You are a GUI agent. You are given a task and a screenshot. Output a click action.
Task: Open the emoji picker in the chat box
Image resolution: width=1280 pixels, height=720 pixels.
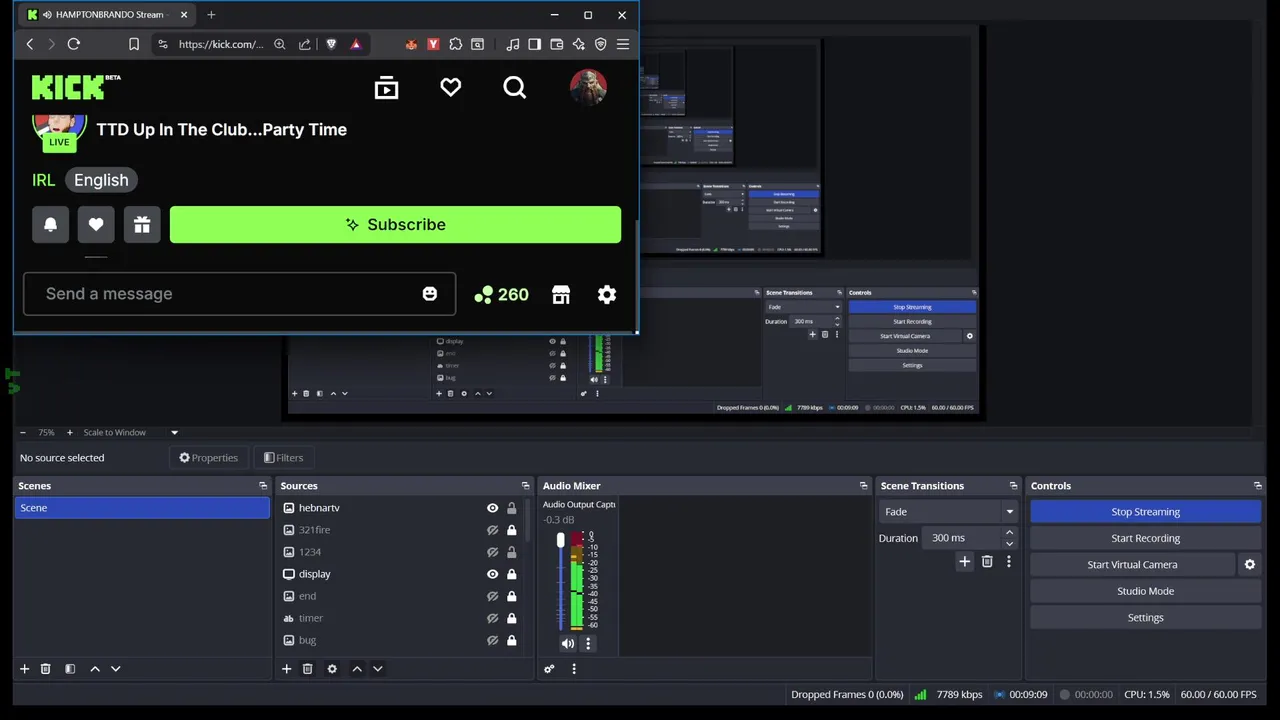pos(430,294)
